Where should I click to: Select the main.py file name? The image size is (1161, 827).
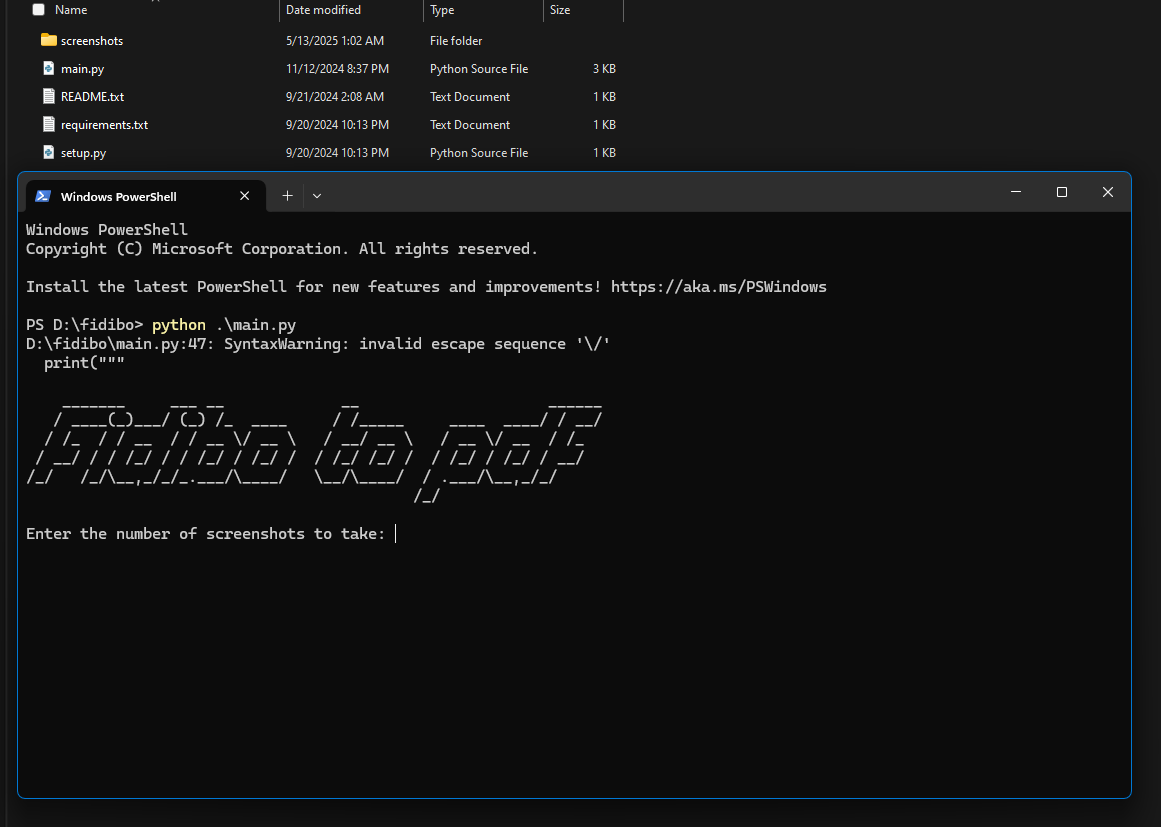click(82, 68)
